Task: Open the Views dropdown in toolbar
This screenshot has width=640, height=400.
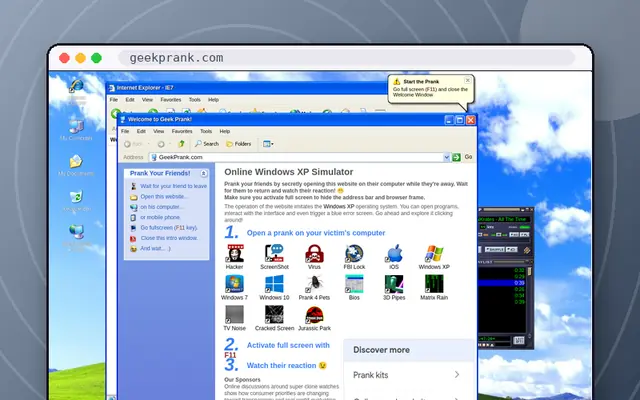Action: 268,144
